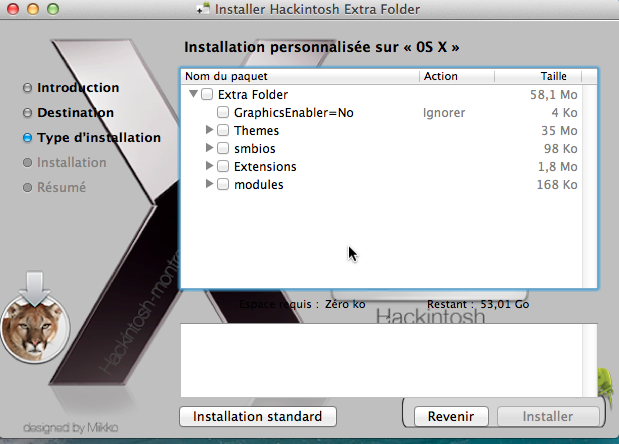Image resolution: width=619 pixels, height=444 pixels.
Task: Click the Installation standard button
Action: point(258,416)
